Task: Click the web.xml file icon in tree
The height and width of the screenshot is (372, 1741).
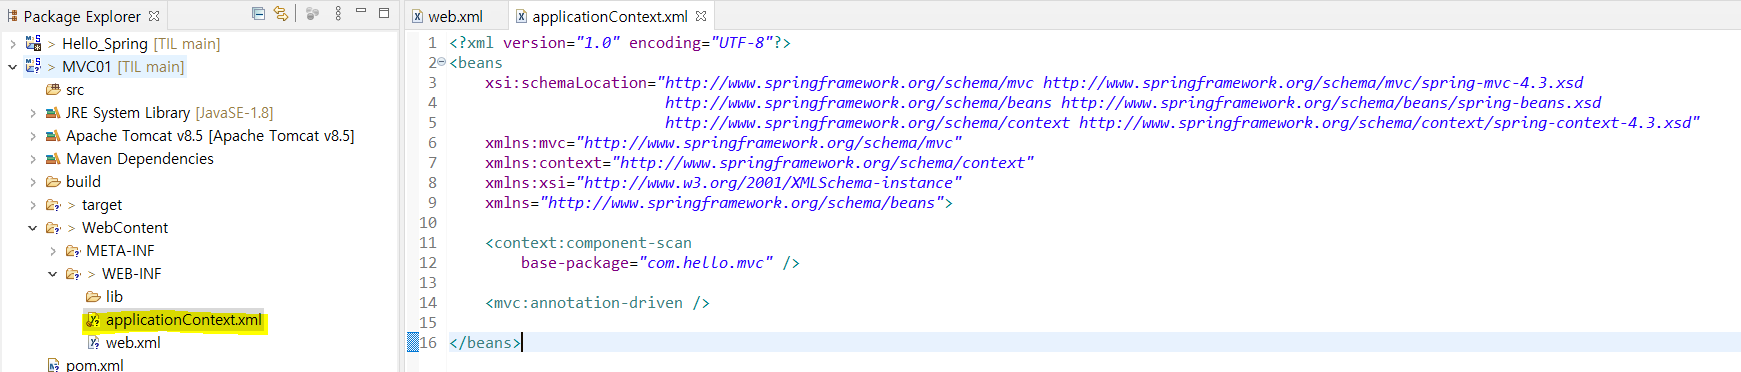Action: pyautogui.click(x=93, y=343)
